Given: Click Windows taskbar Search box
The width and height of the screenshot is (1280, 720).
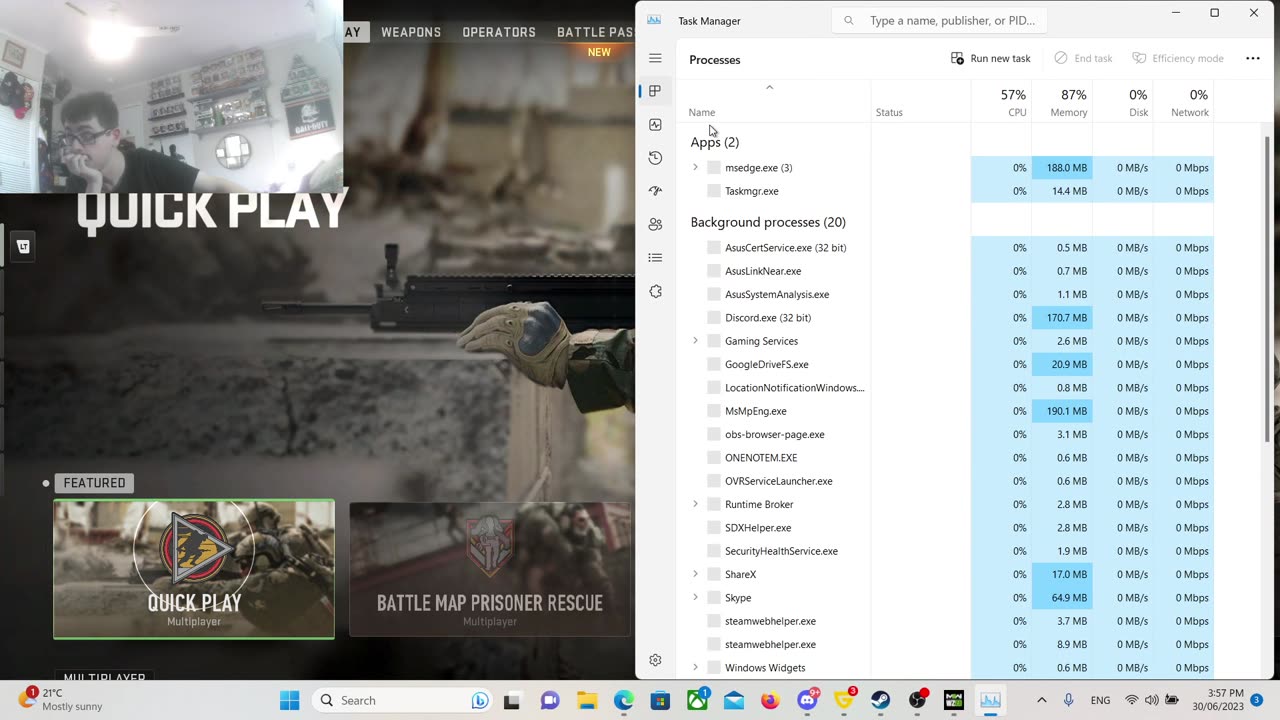Looking at the screenshot, I should point(404,701).
